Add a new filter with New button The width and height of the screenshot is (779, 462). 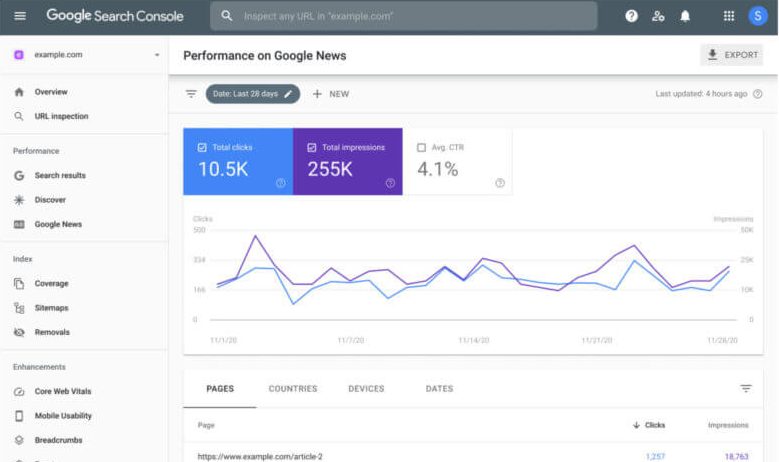(x=330, y=94)
